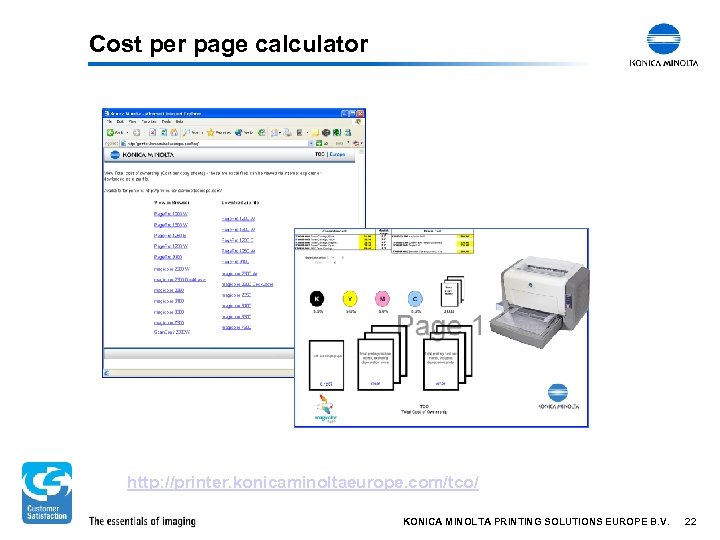Click the magenta M toner circle
The image size is (720, 540).
pyautogui.click(x=382, y=299)
